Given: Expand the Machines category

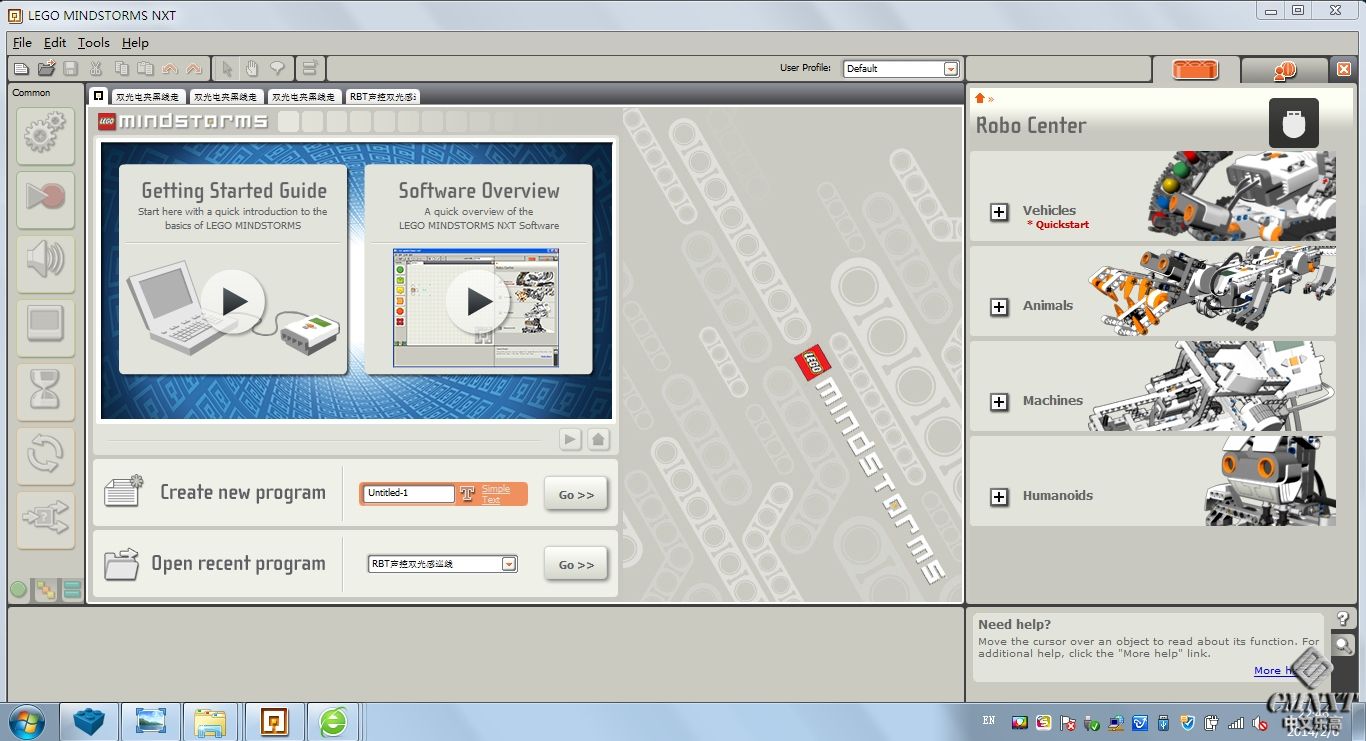Looking at the screenshot, I should coord(999,402).
